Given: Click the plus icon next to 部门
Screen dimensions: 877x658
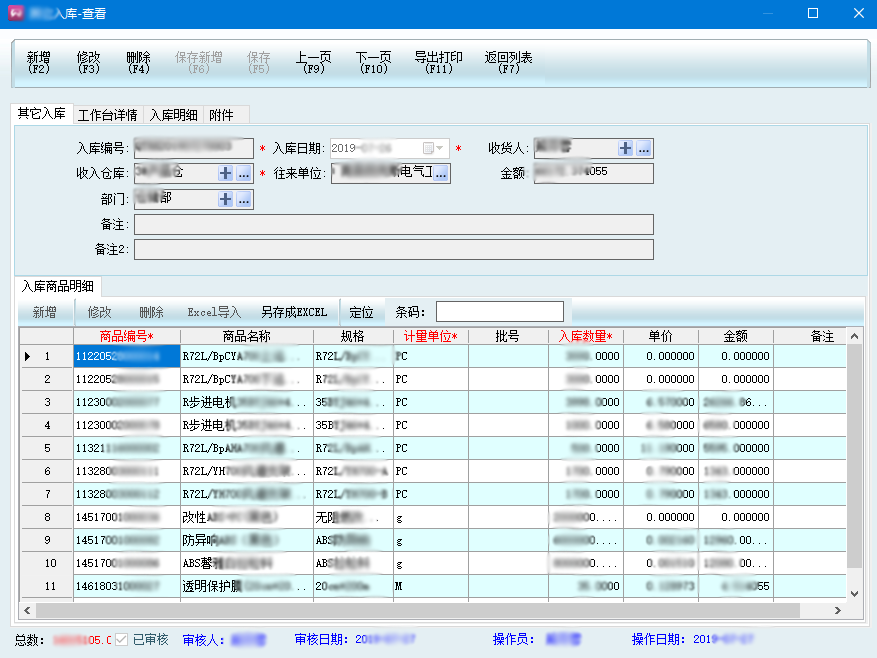Looking at the screenshot, I should (225, 199).
